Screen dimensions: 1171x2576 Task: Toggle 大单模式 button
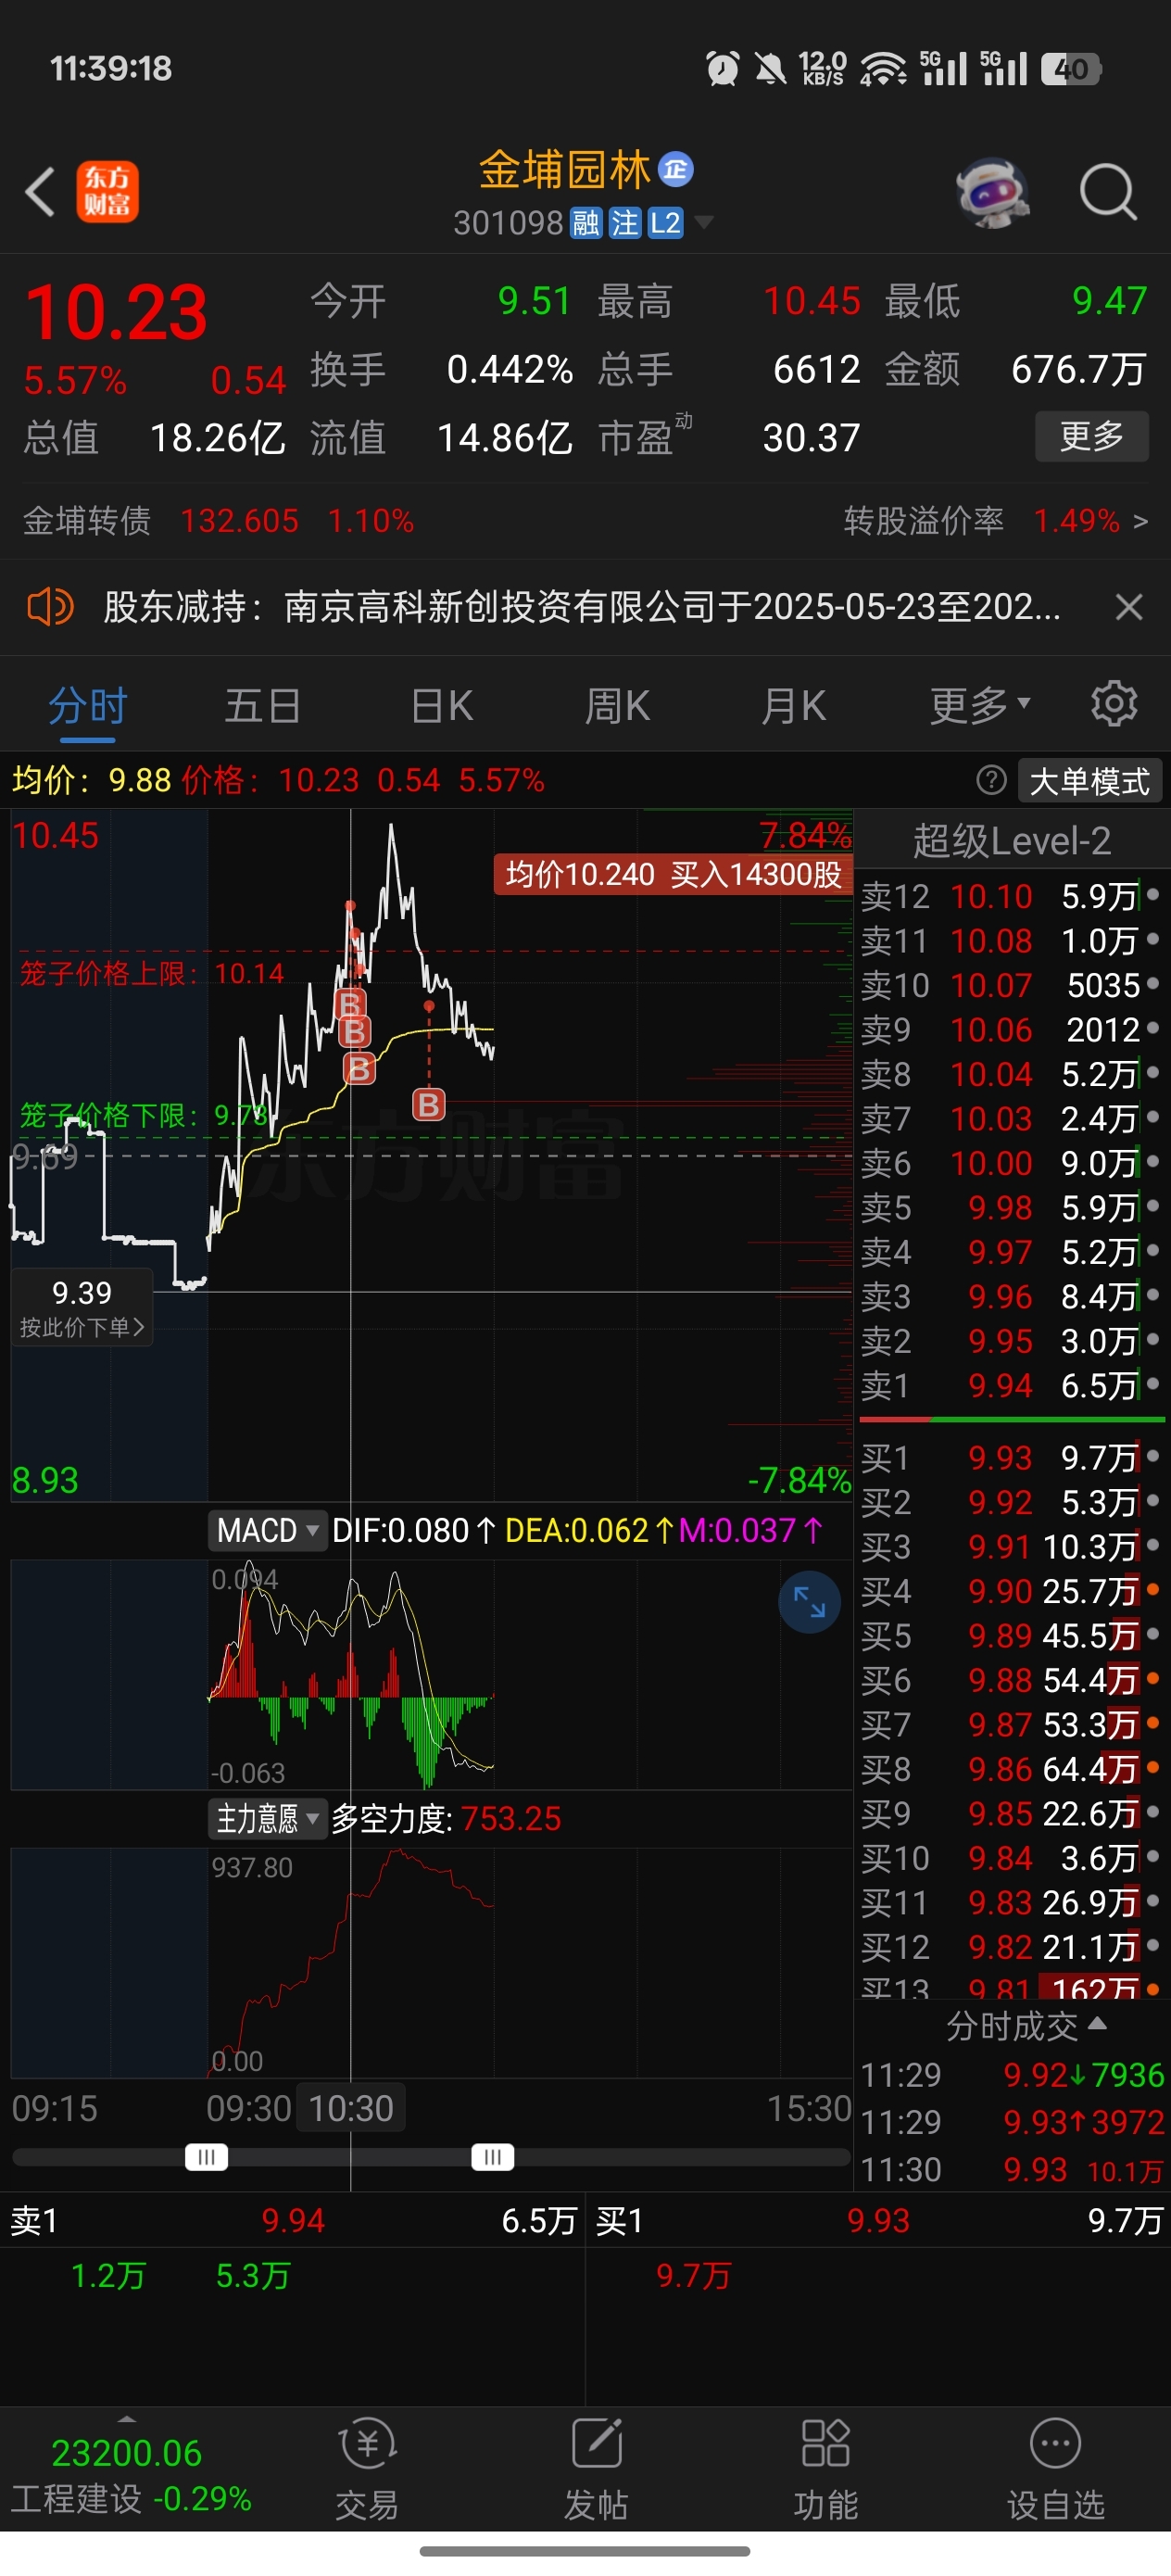click(1090, 781)
